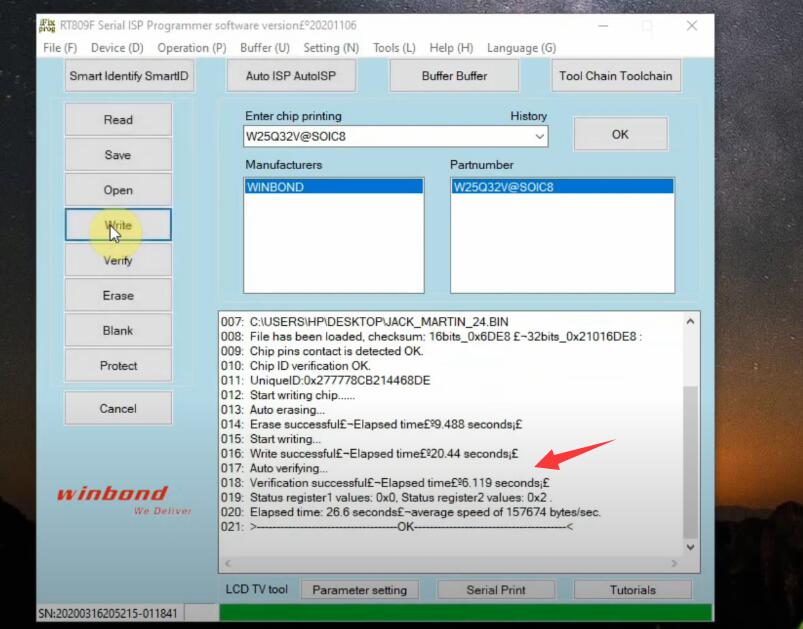Run the Blank check button
Viewport: 803px width, 629px height.
(118, 330)
